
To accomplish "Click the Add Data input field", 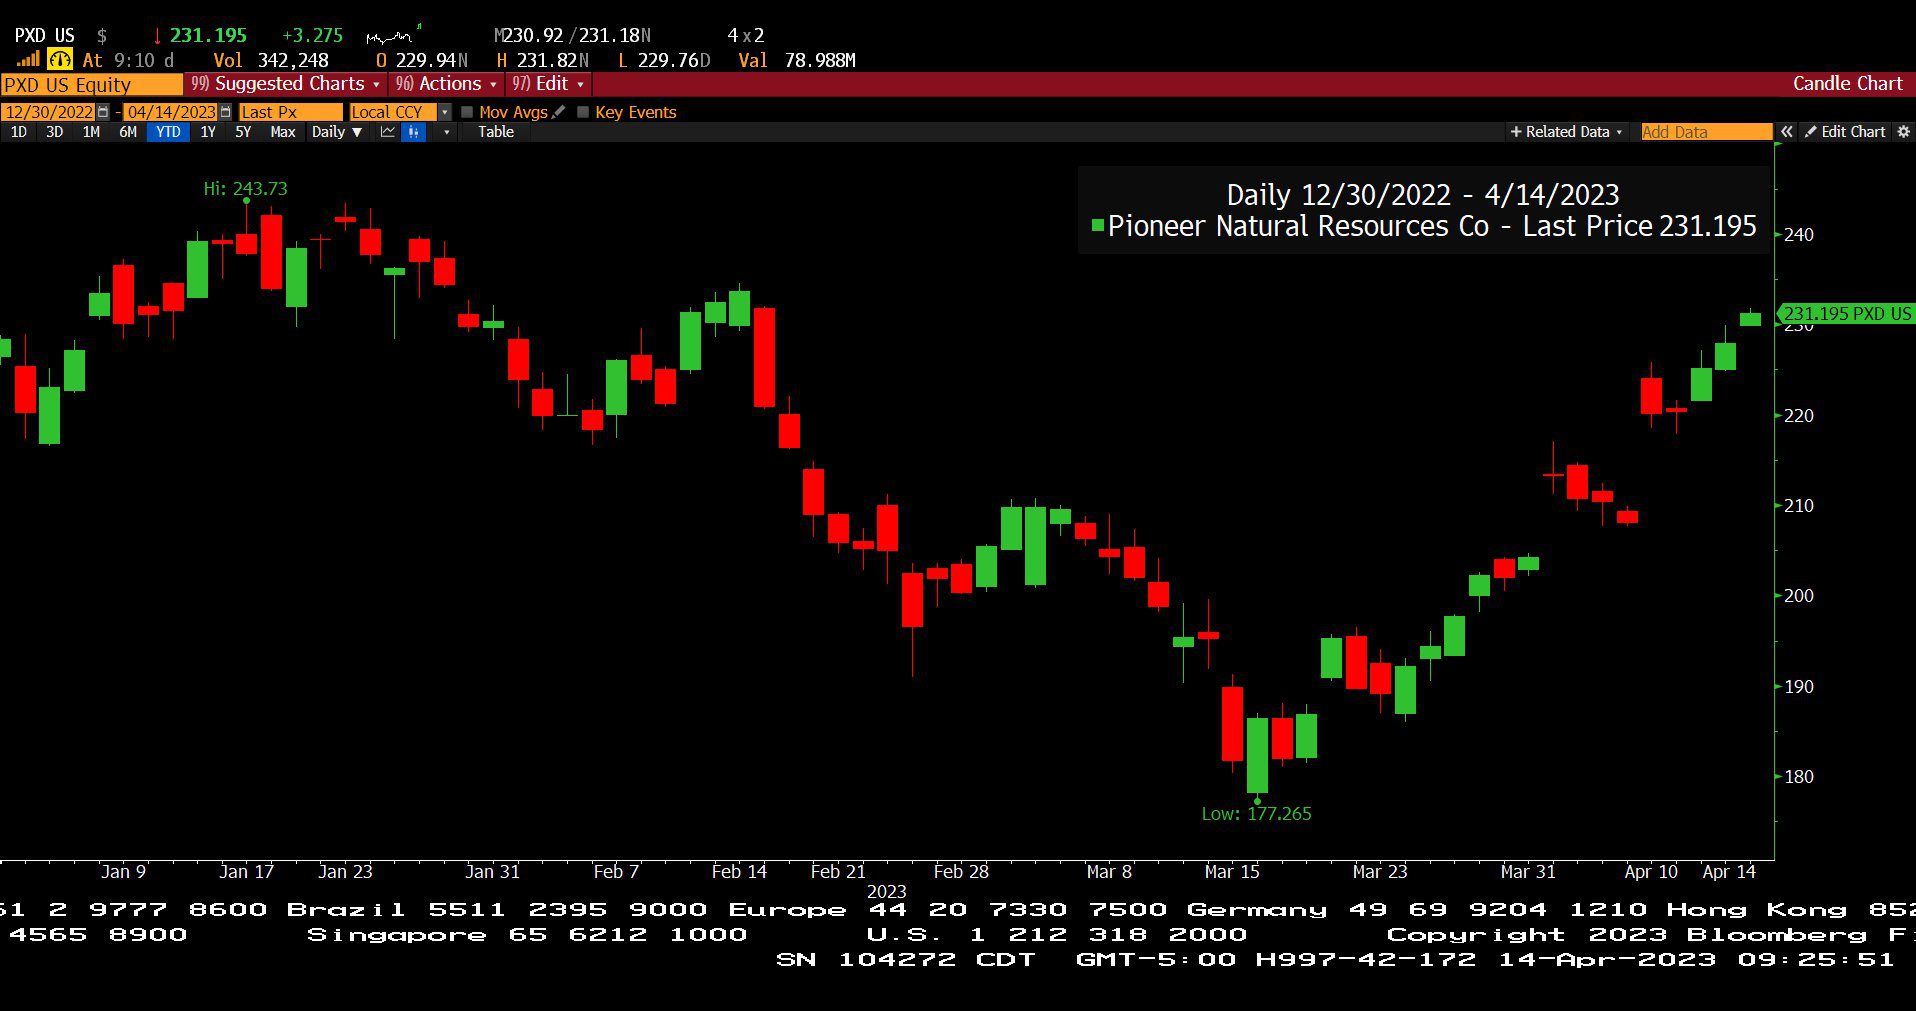I will click(1706, 132).
